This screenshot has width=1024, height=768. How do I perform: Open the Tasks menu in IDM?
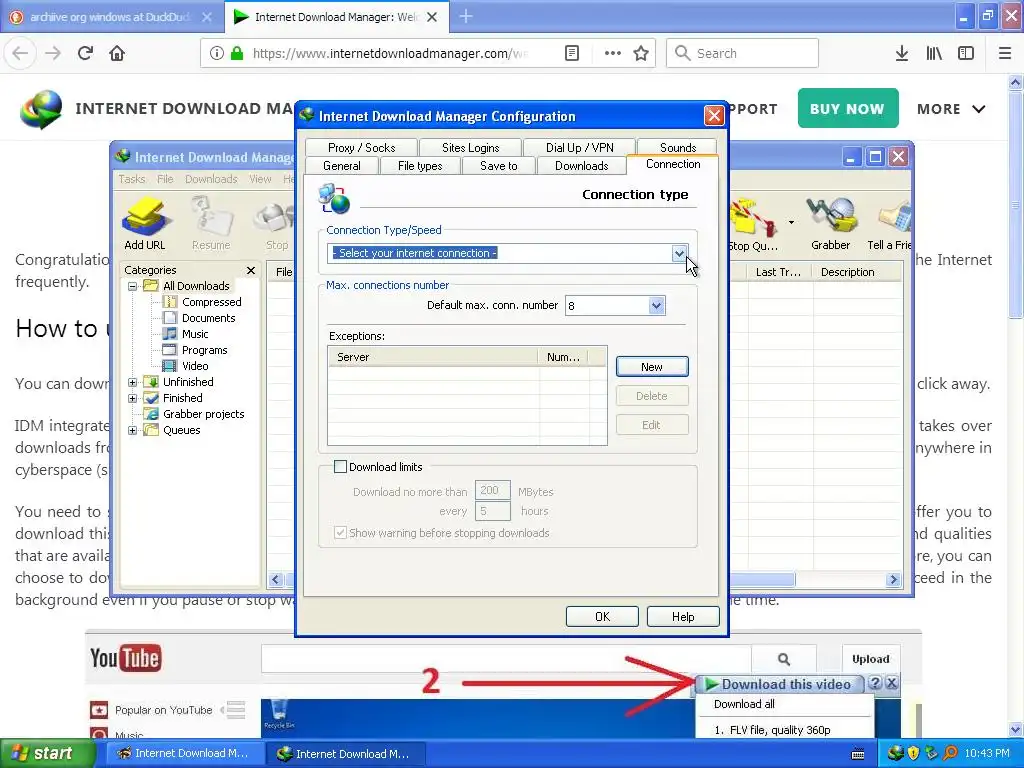coord(132,179)
